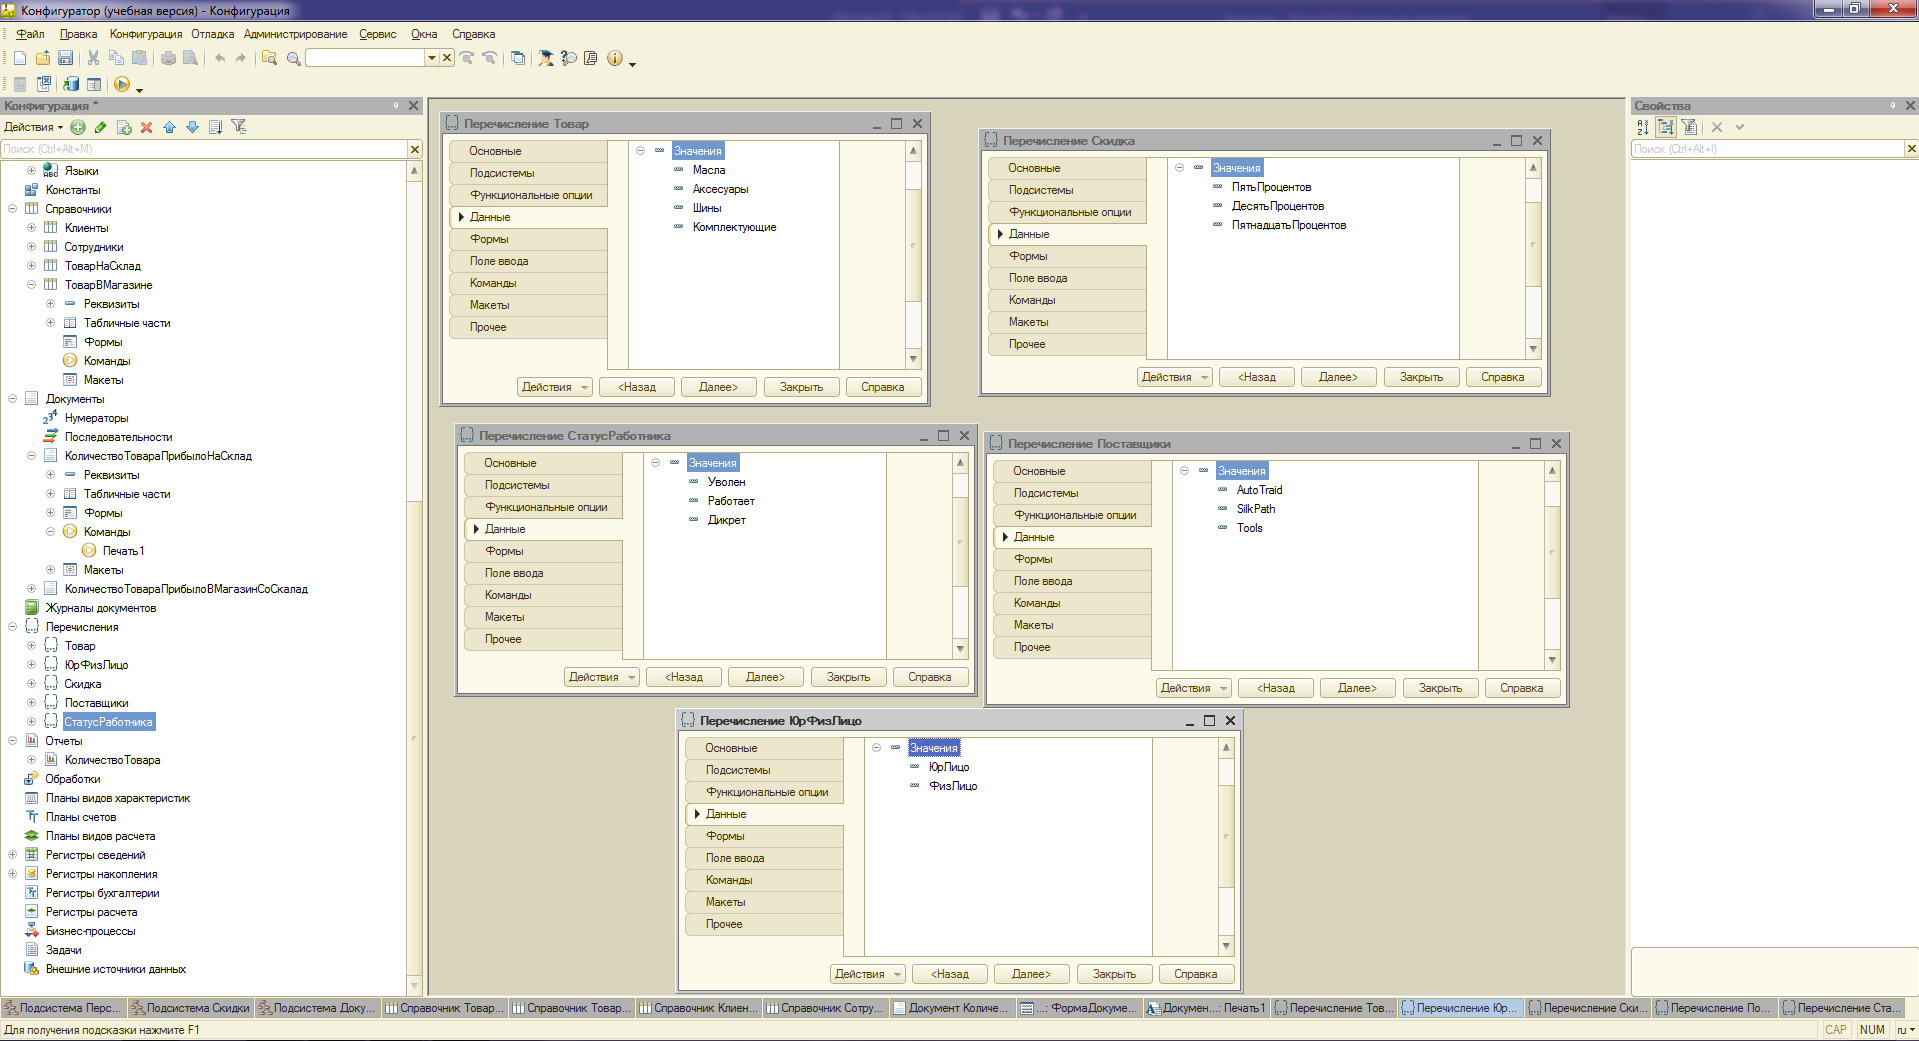Viewport: 1919px width, 1041px height.
Task: Select ДесятьПроцентов in Перечисление Скидка
Action: point(1278,206)
